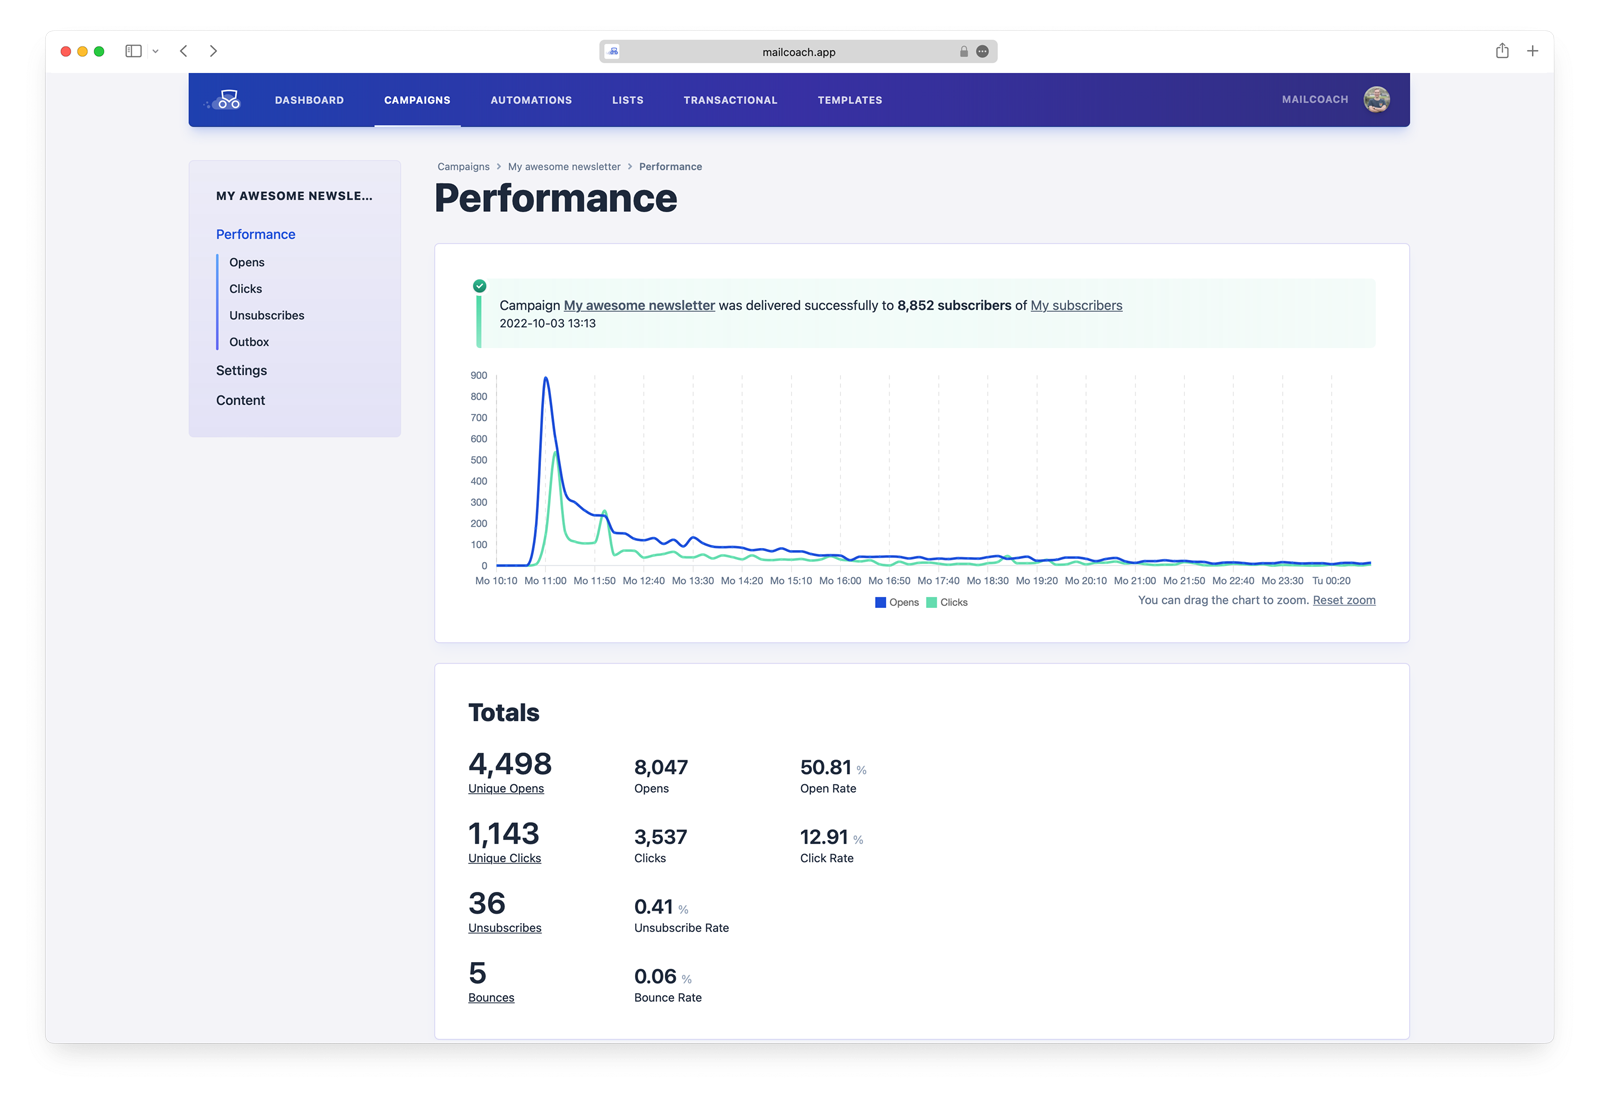Click the MY AWESOME NEWSLE... sidebar heading
Screen dimensions: 1600x1097
click(294, 196)
